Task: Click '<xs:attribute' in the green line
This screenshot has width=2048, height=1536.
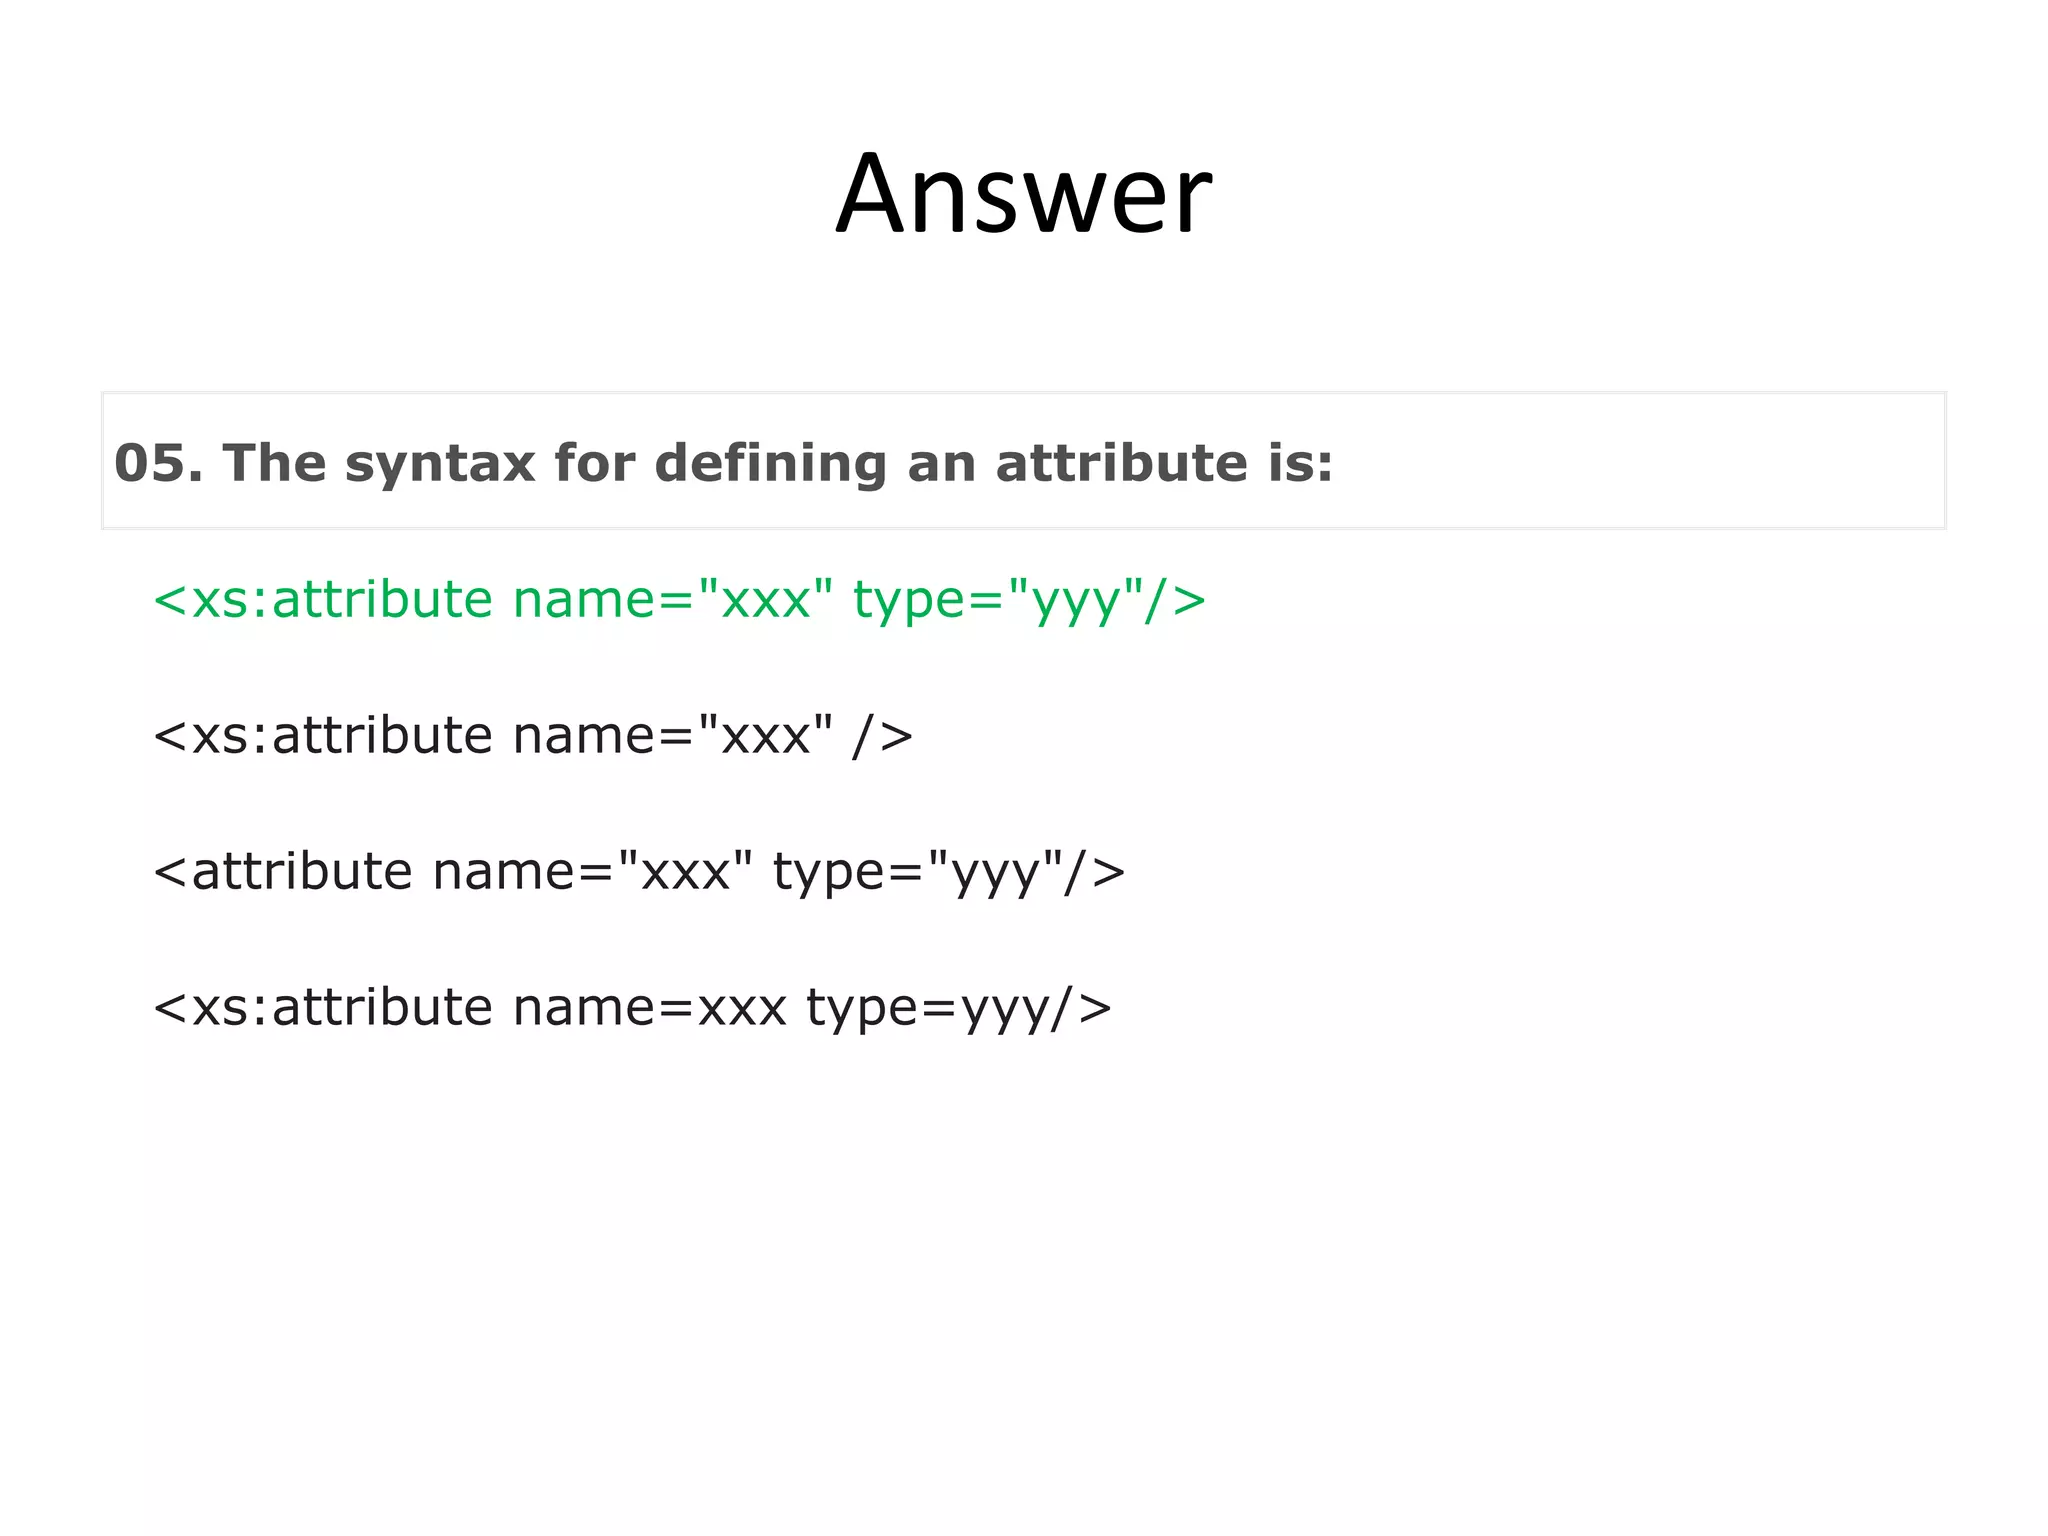Action: pyautogui.click(x=323, y=600)
